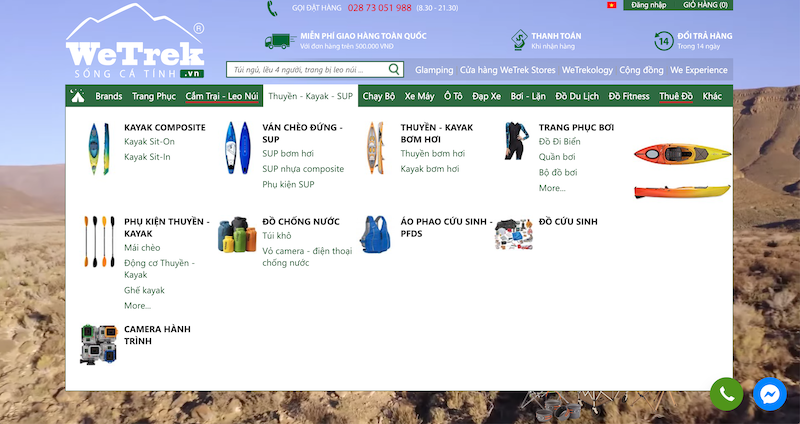Image resolution: width=800 pixels, height=424 pixels.
Task: Open SUP bơm hơi link
Action: point(288,154)
